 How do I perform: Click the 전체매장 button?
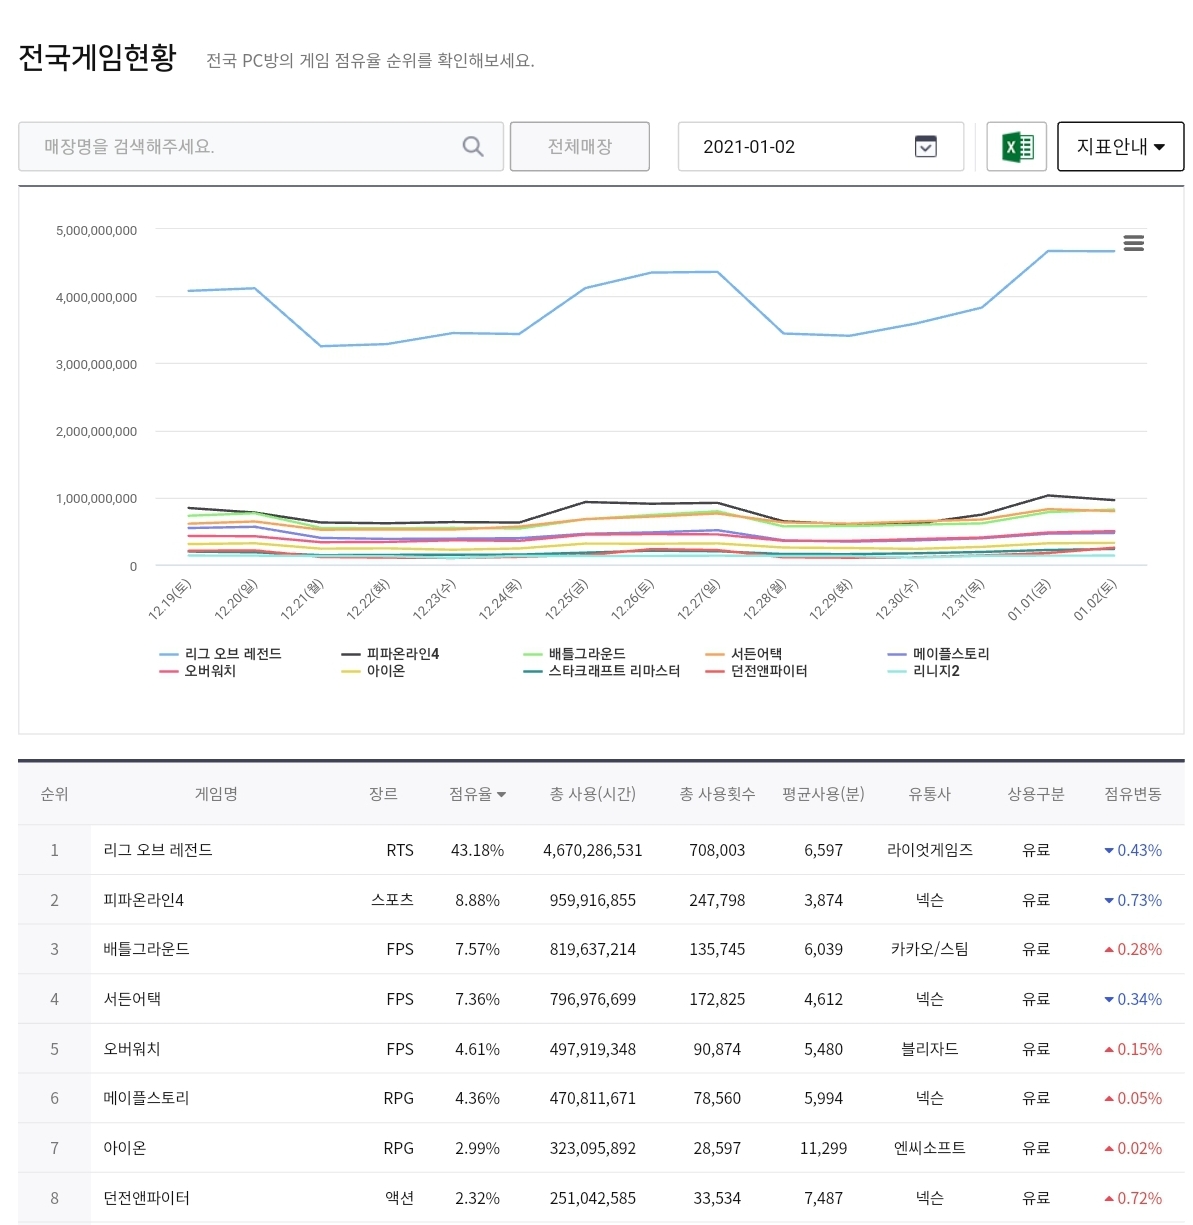[x=579, y=147]
